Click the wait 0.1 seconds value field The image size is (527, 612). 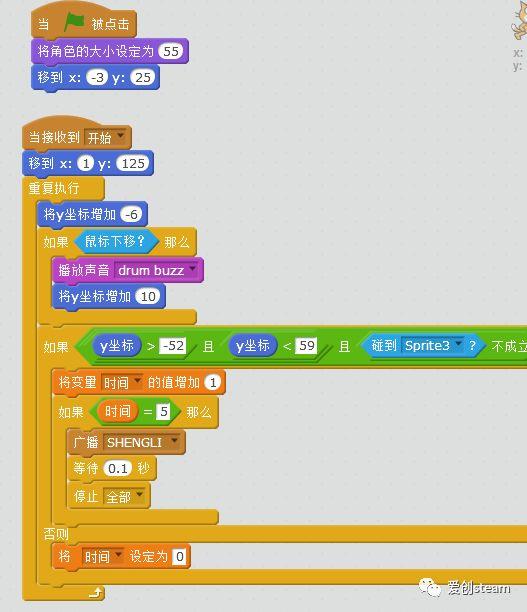click(118, 468)
